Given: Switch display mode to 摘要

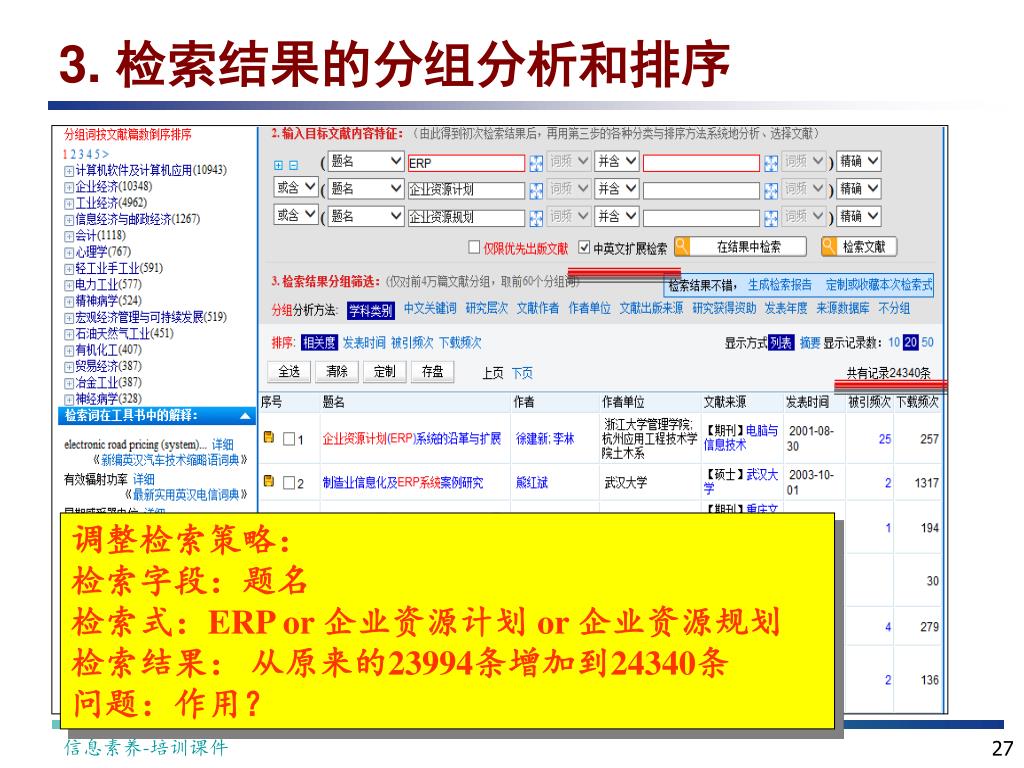Looking at the screenshot, I should click(810, 343).
